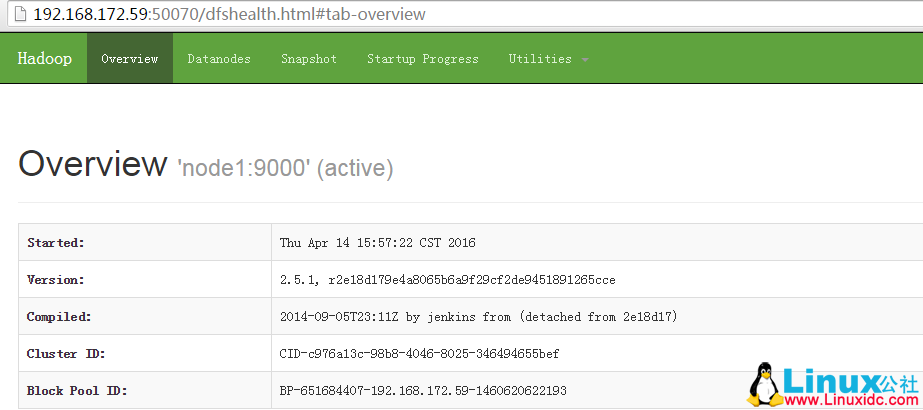Expand the Utilities dropdown arrow
This screenshot has width=923, height=410.
click(x=585, y=60)
